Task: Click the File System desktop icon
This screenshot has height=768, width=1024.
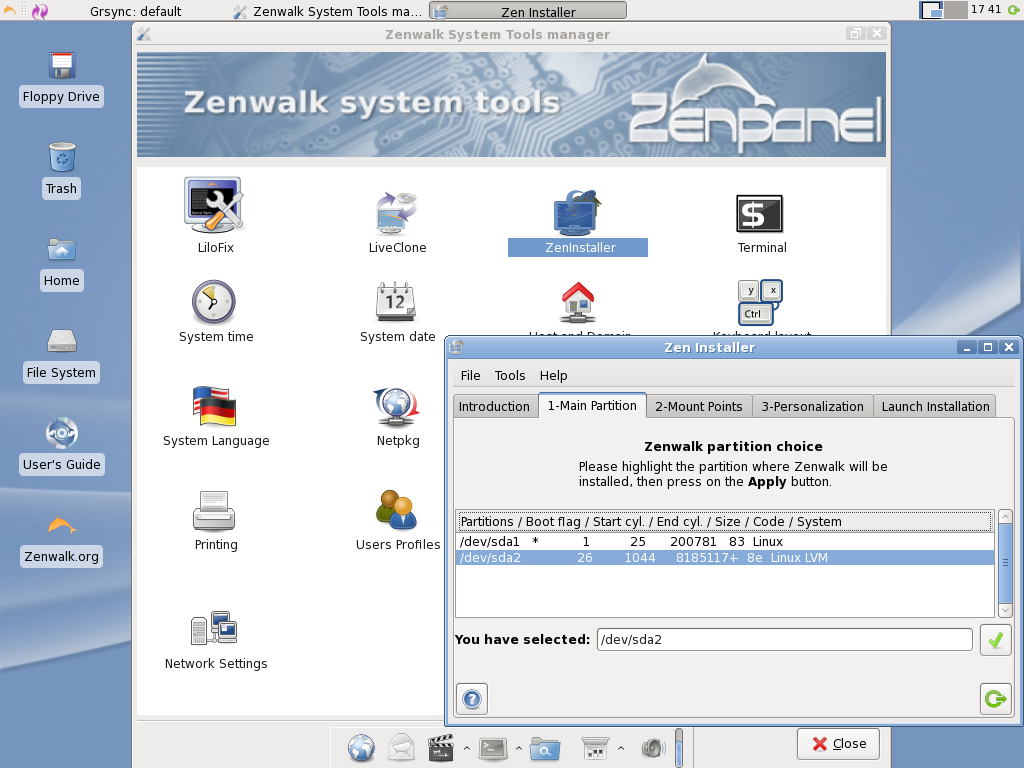Action: pos(62,341)
